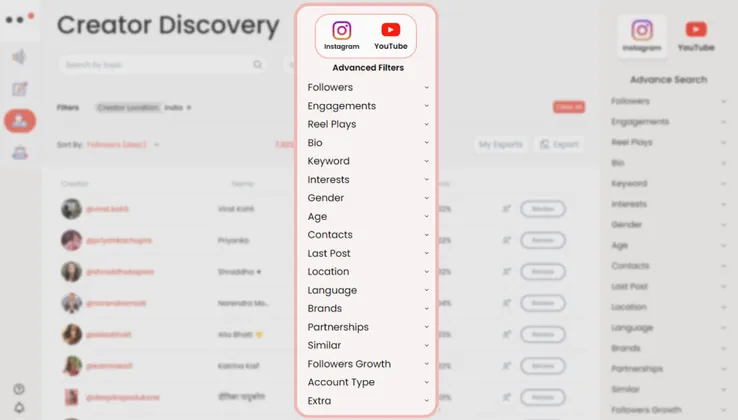This screenshot has width=738, height=420.
Task: Open the help question mark icon
Action: (19, 389)
